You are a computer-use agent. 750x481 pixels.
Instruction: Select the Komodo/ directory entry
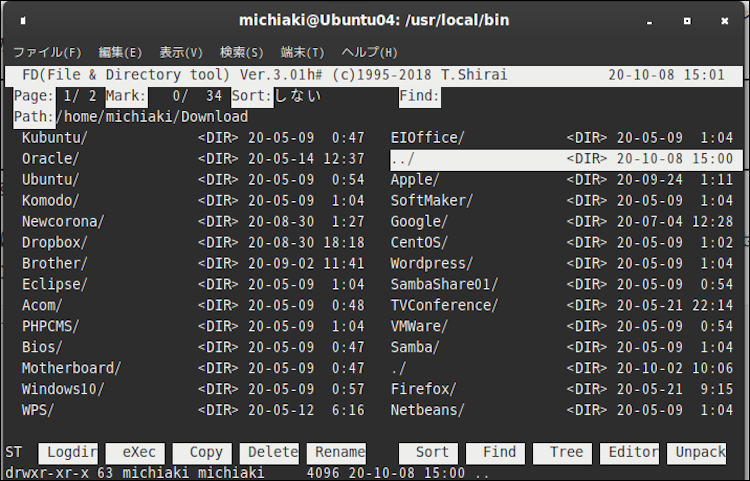coord(193,201)
